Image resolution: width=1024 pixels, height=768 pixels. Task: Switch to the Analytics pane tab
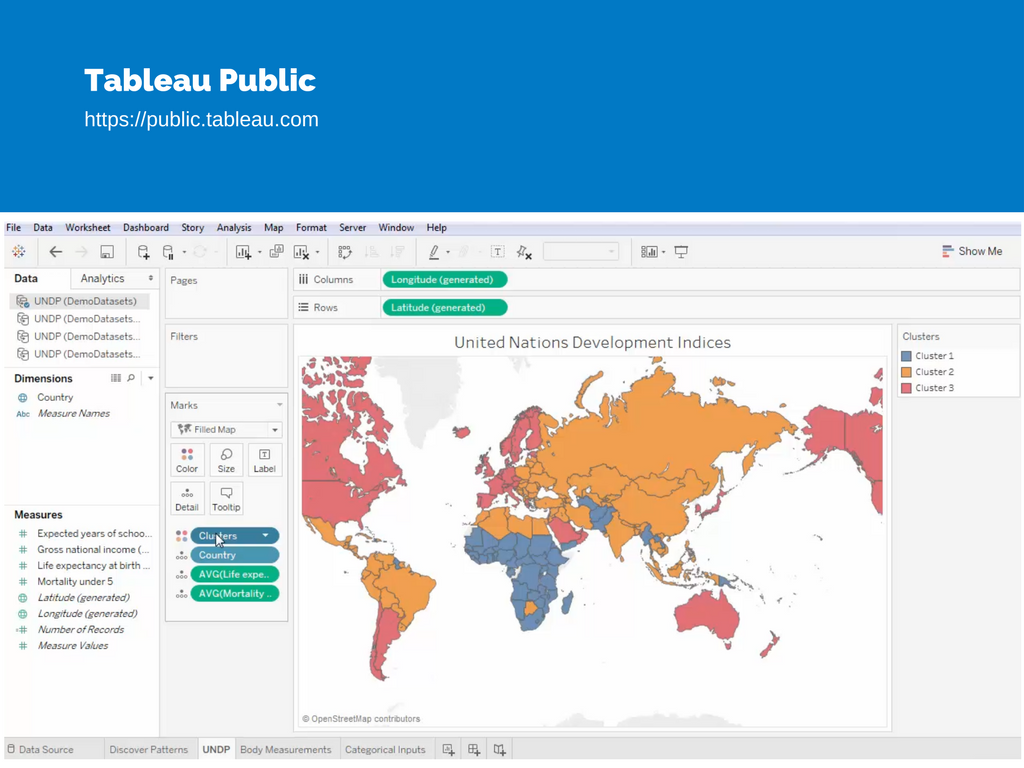coord(103,278)
